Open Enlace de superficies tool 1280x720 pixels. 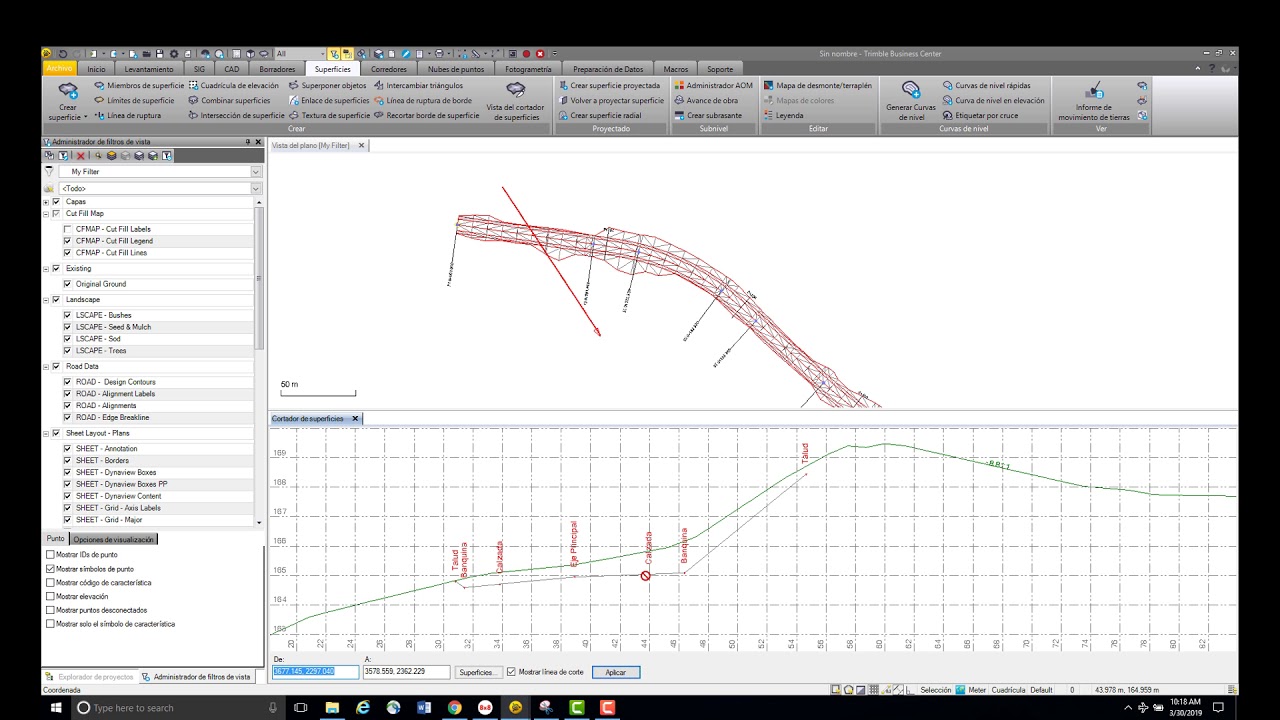(329, 101)
